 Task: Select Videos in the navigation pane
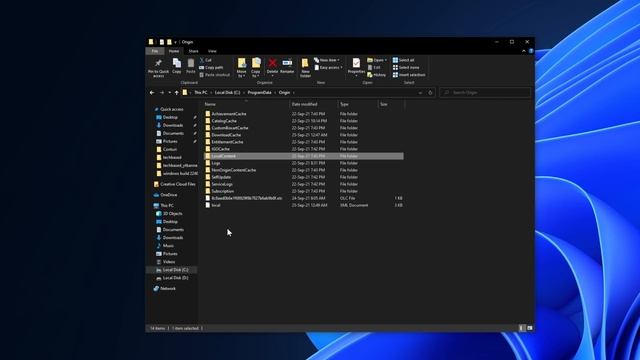pyautogui.click(x=166, y=262)
